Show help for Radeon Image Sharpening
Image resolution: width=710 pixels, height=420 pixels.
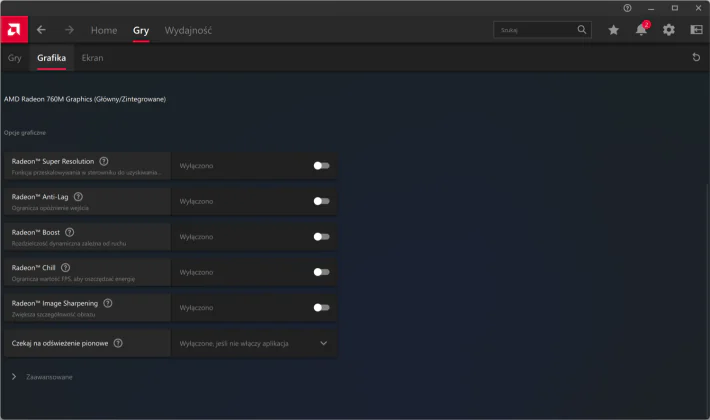tap(108, 303)
